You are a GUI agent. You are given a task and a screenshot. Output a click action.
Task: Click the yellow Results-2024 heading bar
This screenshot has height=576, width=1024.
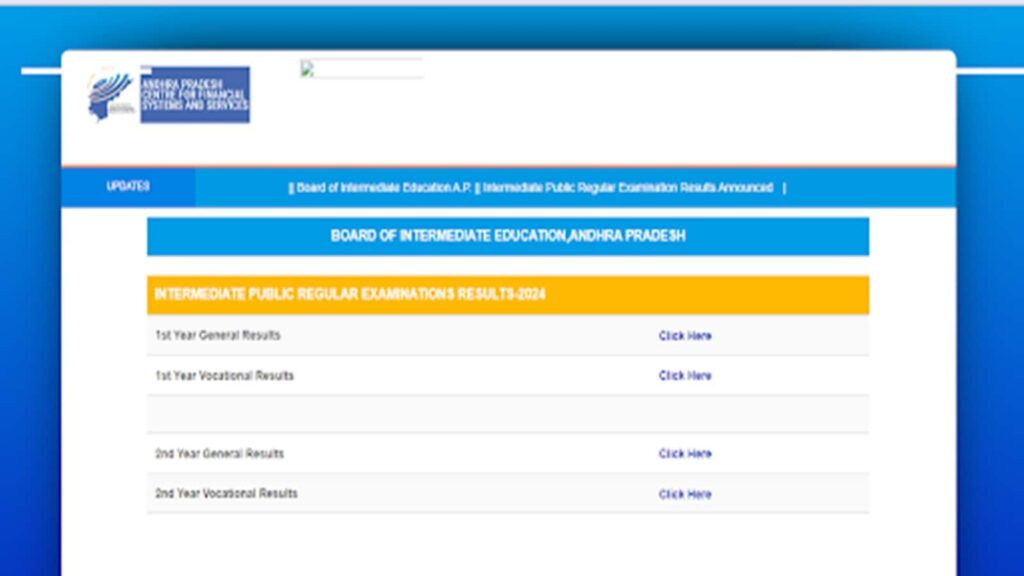point(508,295)
